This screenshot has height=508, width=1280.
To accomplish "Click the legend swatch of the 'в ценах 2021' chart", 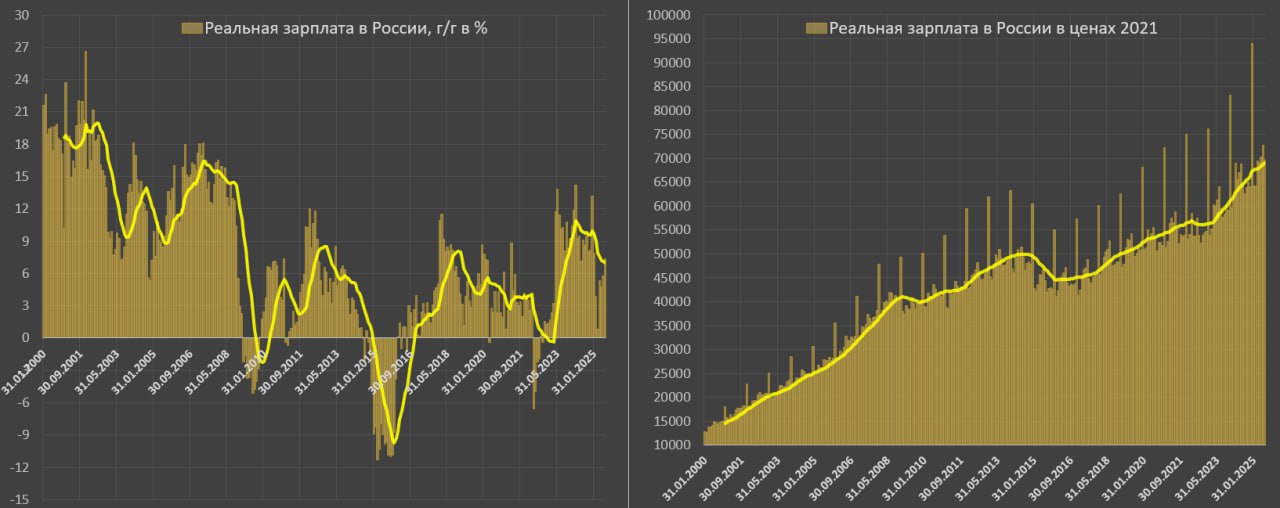I will click(x=813, y=29).
